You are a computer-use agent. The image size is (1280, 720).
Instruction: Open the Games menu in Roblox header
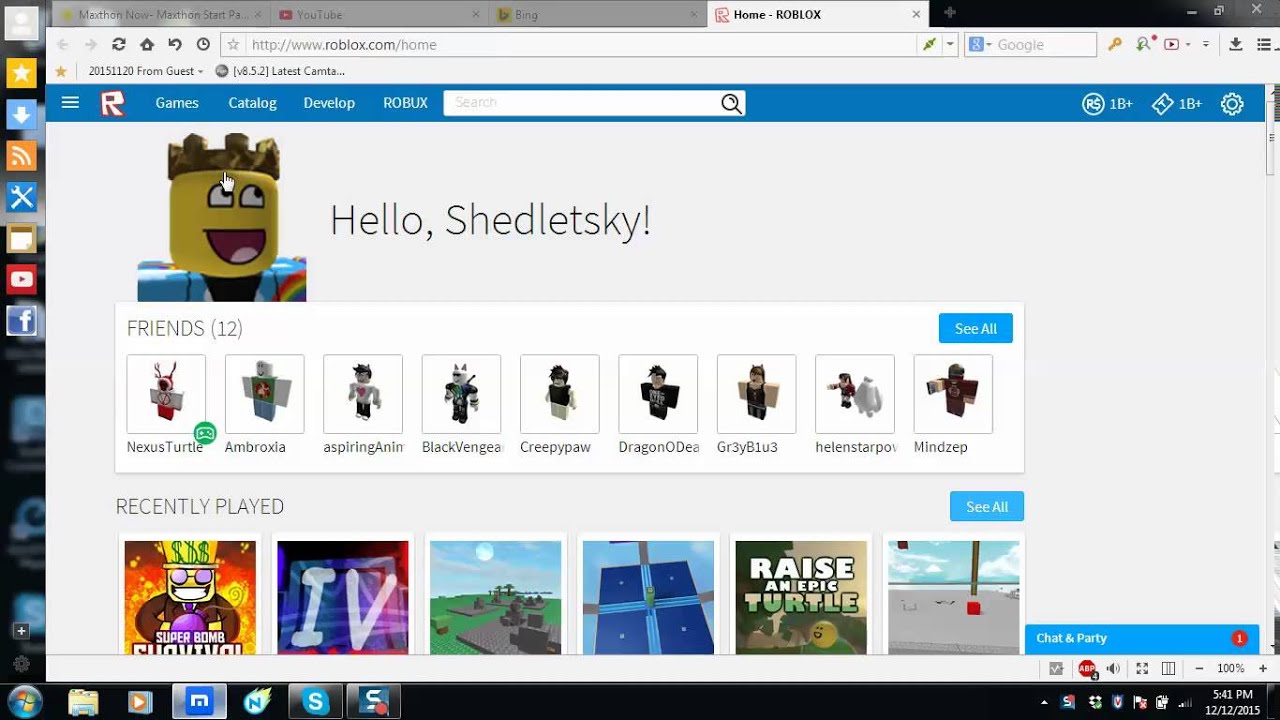point(177,103)
